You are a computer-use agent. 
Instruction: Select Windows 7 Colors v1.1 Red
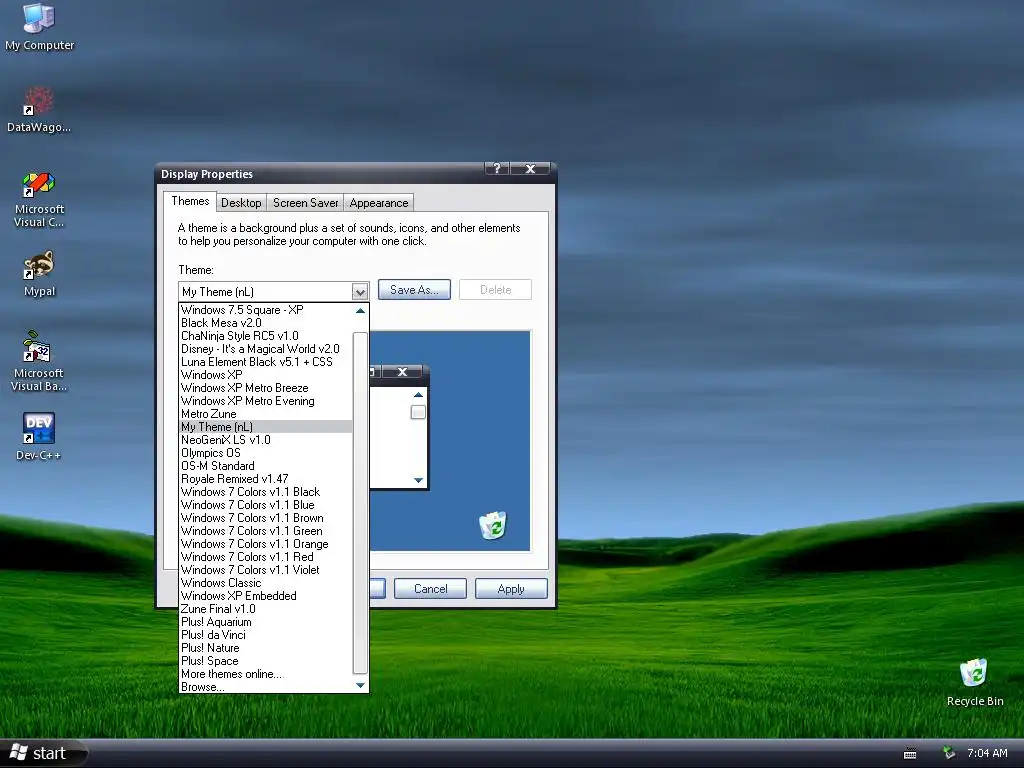pyautogui.click(x=266, y=557)
